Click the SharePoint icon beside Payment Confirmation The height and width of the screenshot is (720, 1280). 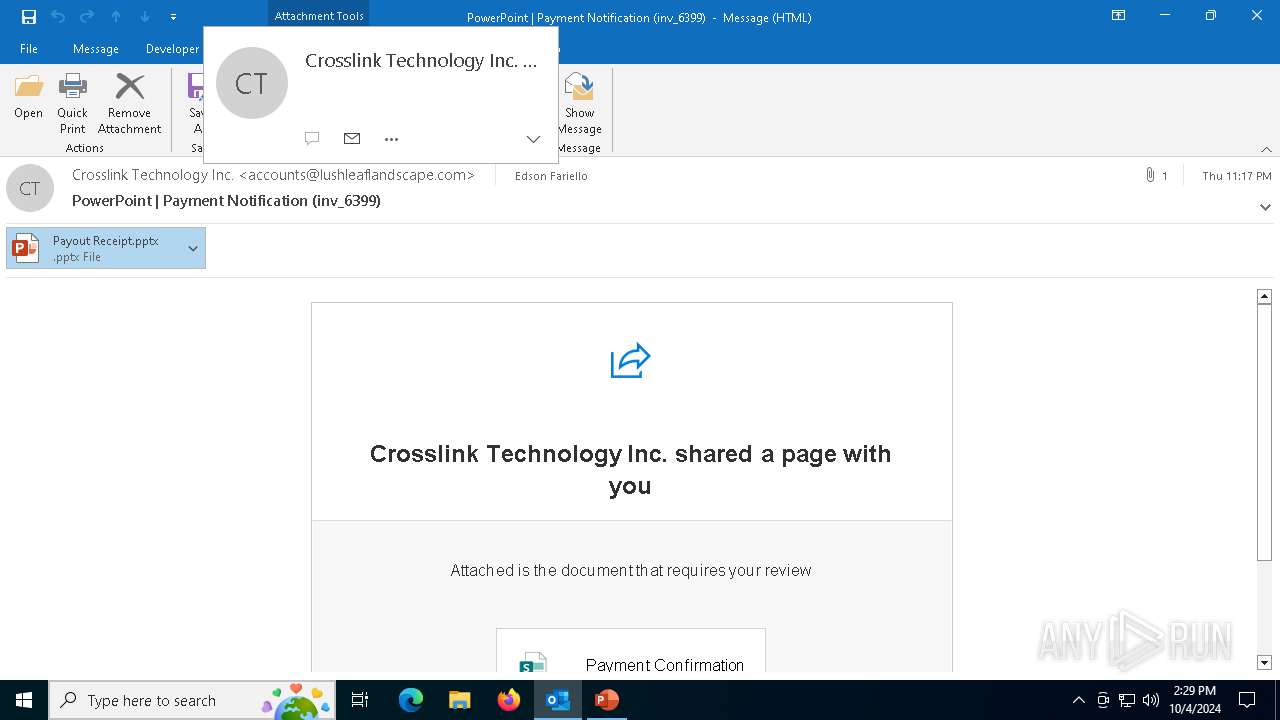[x=532, y=663]
